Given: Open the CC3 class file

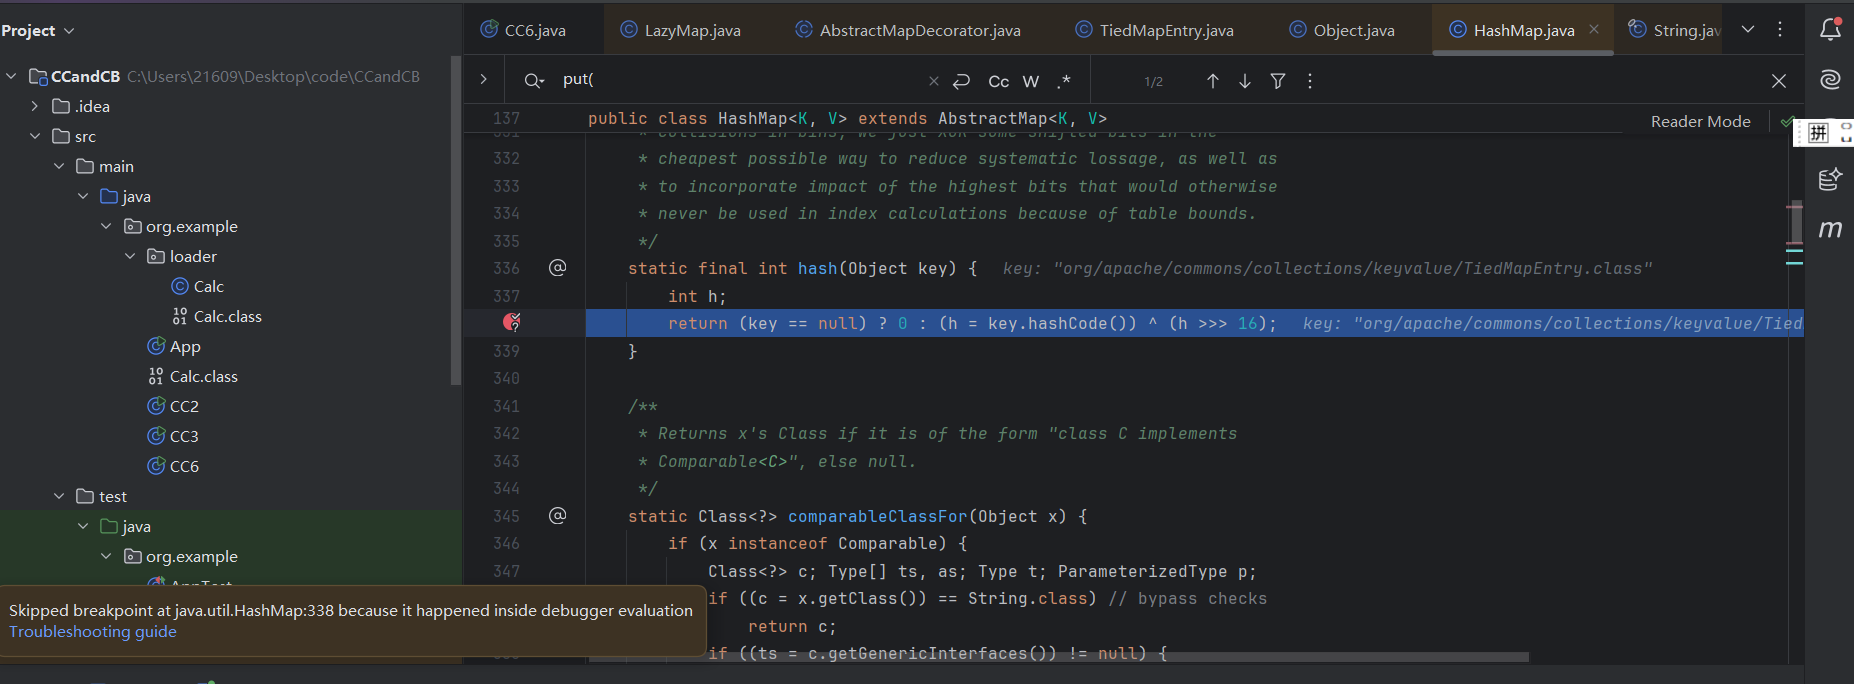Looking at the screenshot, I should pyautogui.click(x=173, y=436).
